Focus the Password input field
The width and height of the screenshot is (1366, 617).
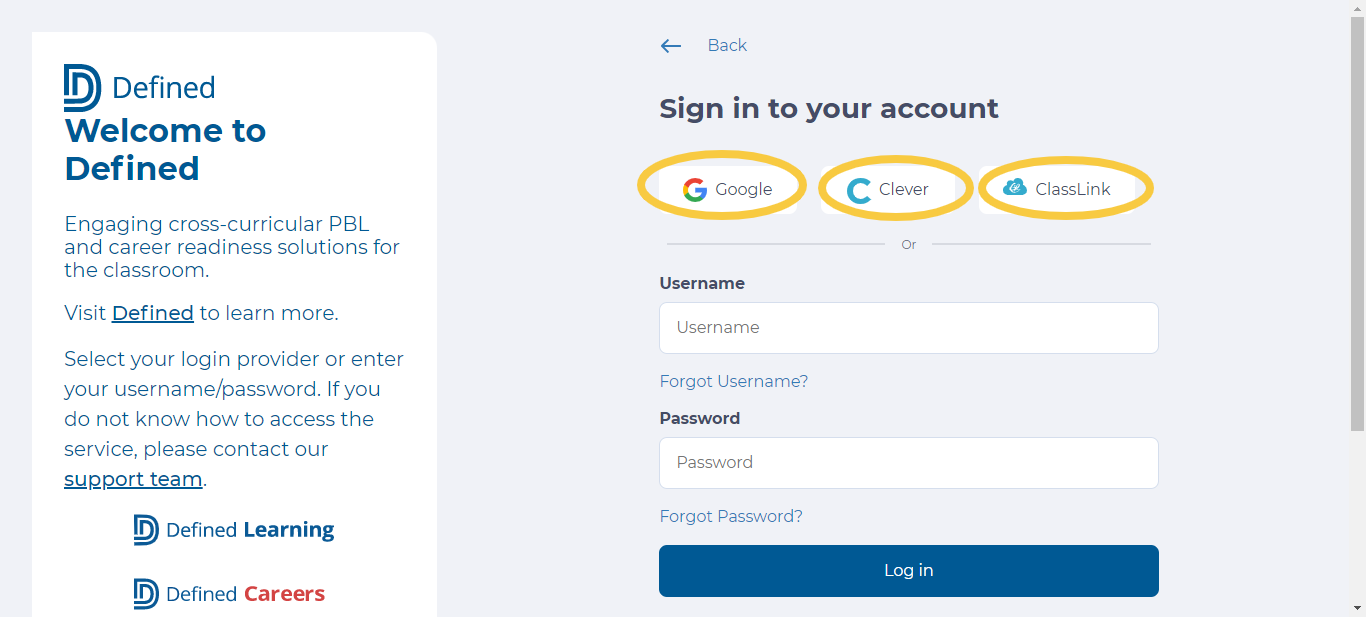[x=909, y=463]
